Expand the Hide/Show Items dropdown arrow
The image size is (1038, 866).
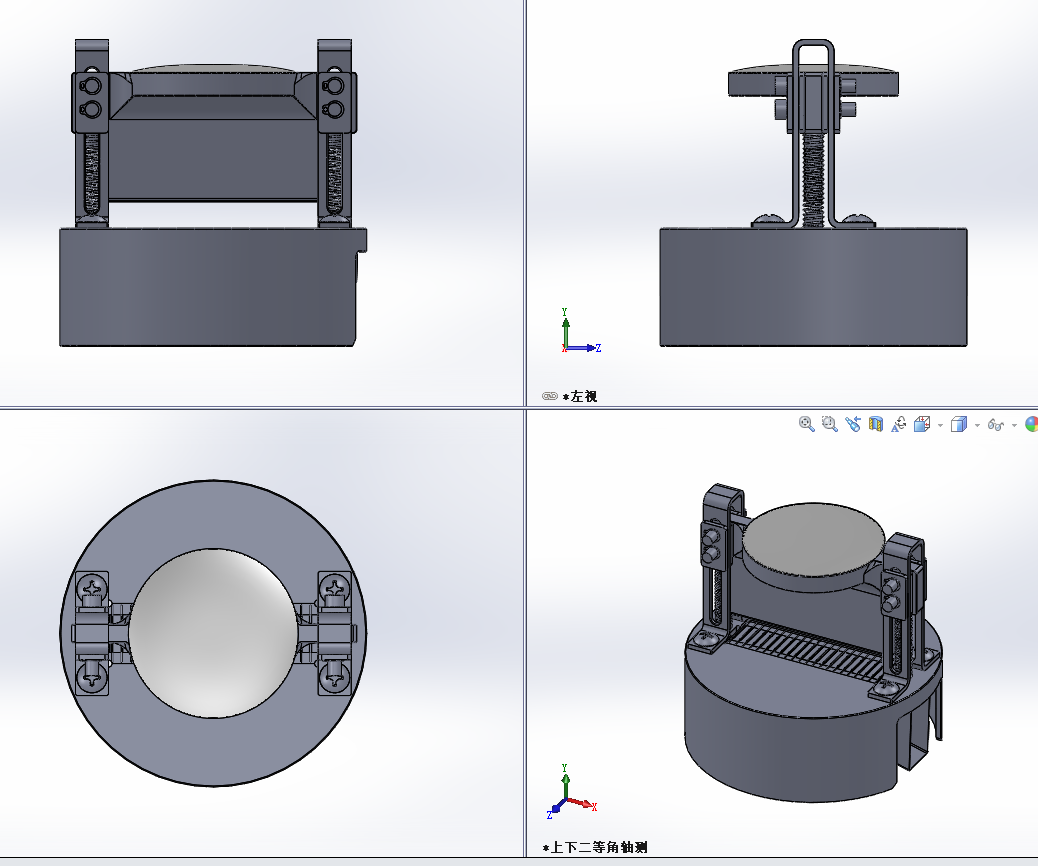(x=1014, y=425)
